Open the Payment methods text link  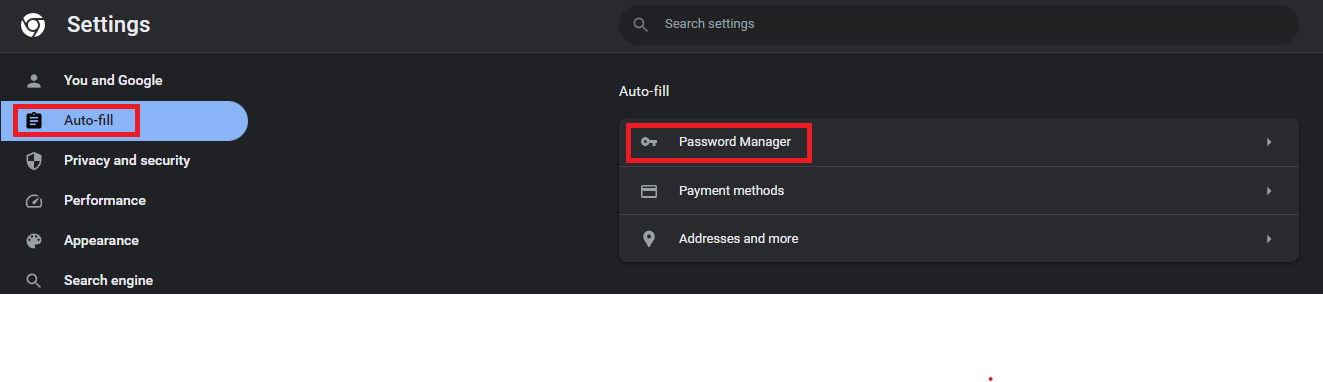731,190
